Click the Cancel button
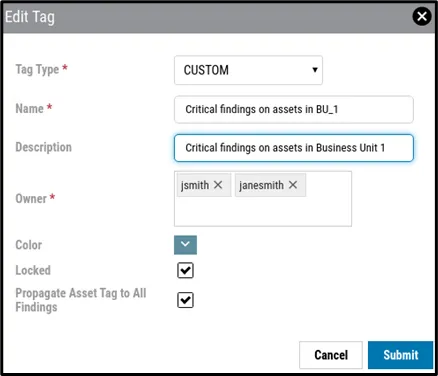 point(331,355)
